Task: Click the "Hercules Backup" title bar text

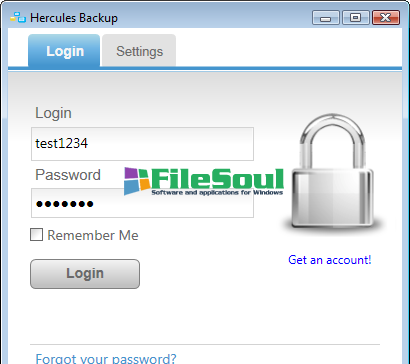Action: 74,18
